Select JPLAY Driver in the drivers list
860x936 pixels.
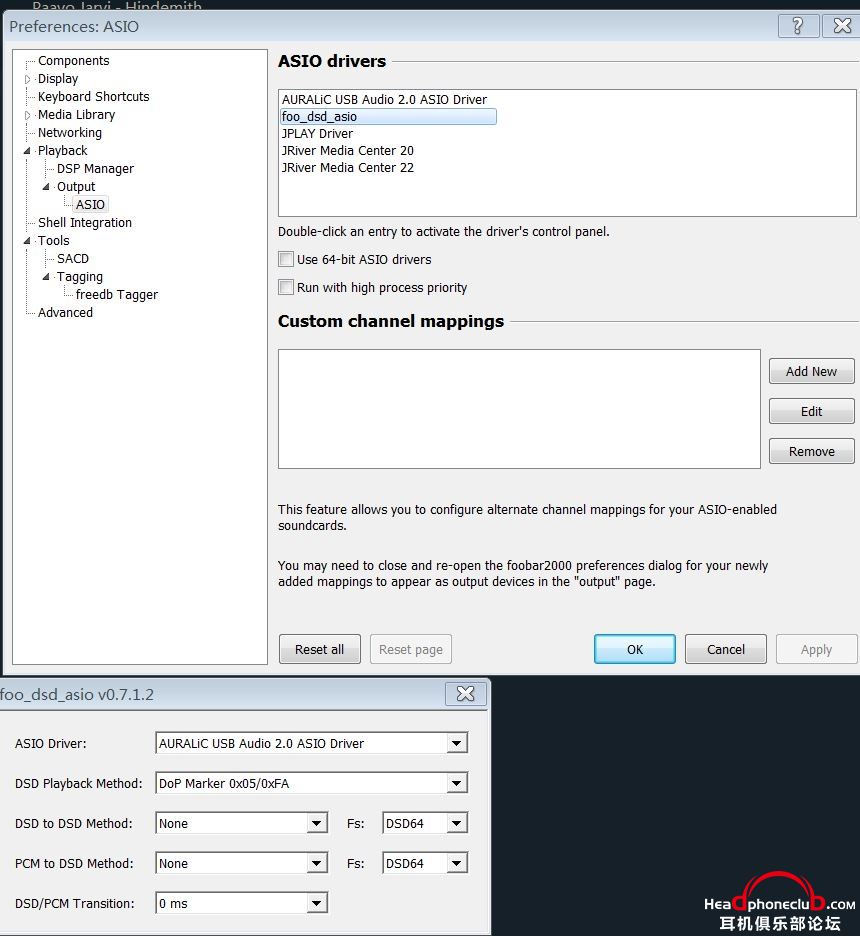318,134
